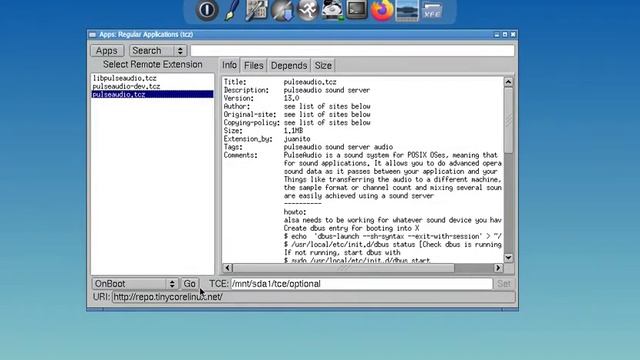Viewport: 640px width, 360px height.
Task: Click the TCE path field
Action: [362, 284]
